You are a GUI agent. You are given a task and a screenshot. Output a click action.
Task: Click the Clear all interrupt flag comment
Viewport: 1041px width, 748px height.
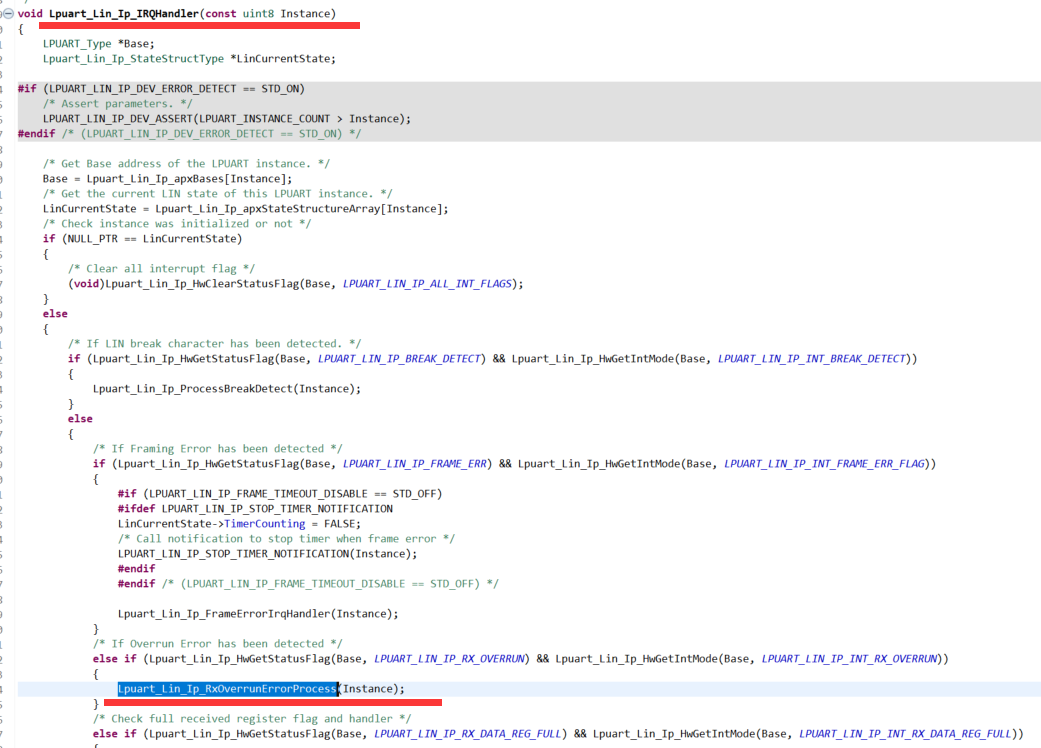161,269
